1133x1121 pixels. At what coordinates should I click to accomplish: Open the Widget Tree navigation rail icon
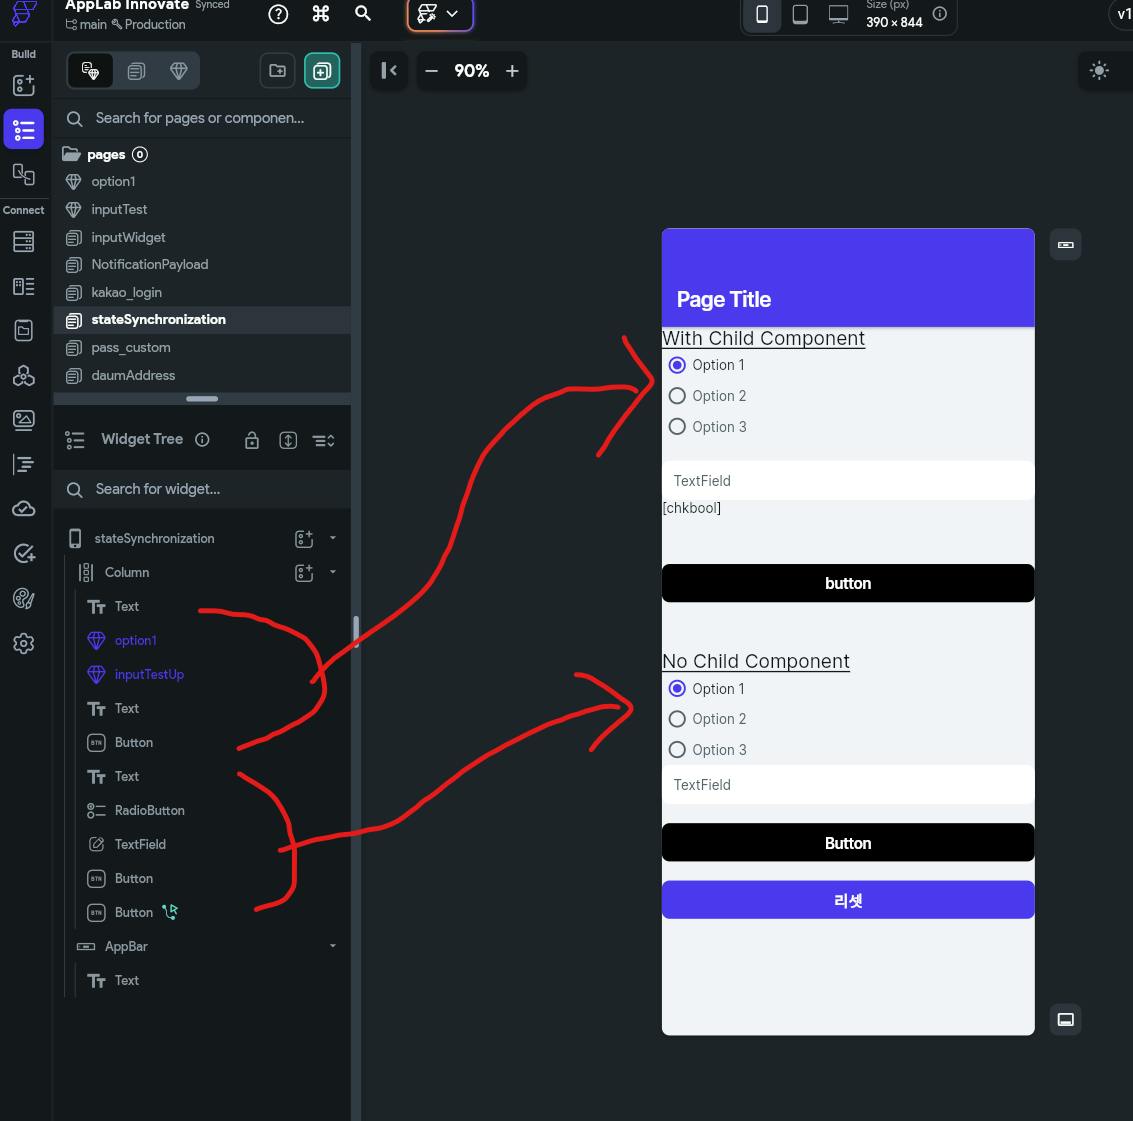pos(24,130)
